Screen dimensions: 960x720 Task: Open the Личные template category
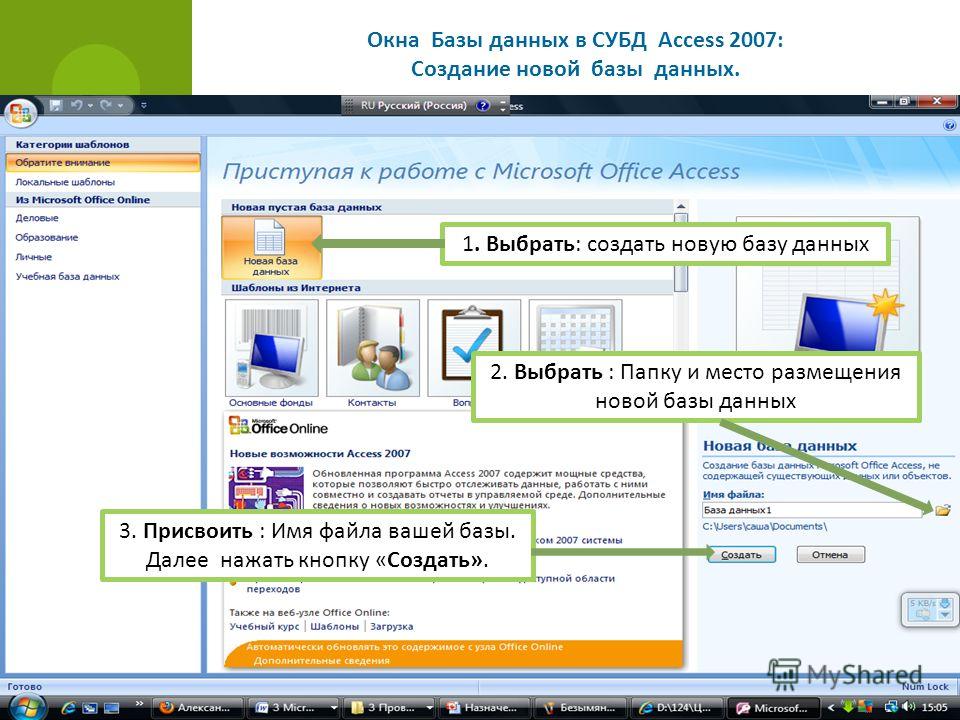[34, 257]
